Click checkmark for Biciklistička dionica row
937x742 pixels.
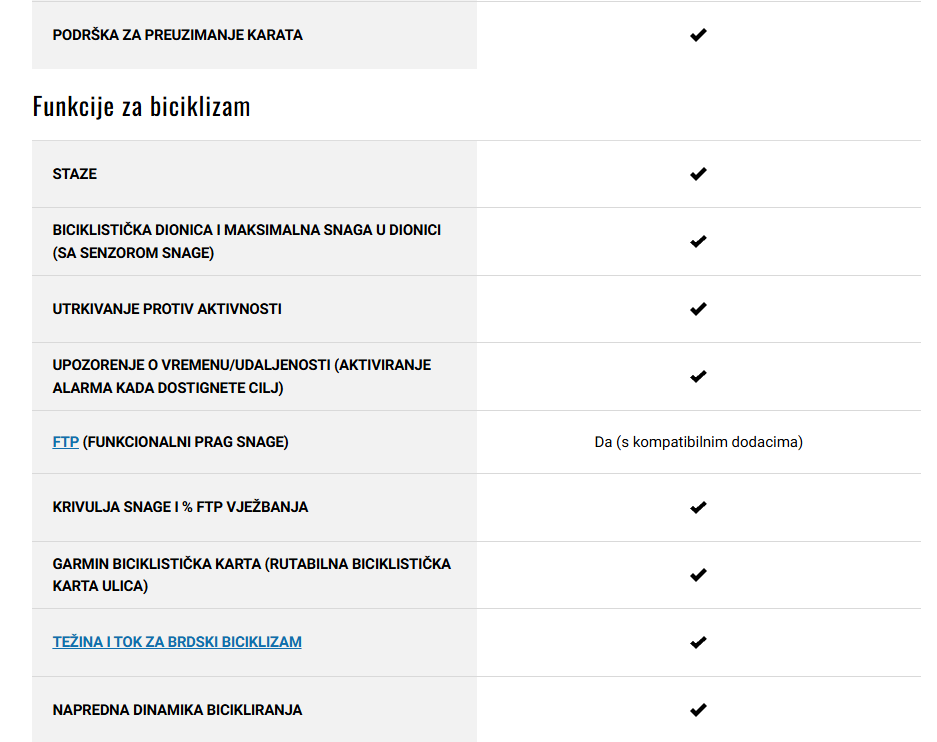coord(698,241)
